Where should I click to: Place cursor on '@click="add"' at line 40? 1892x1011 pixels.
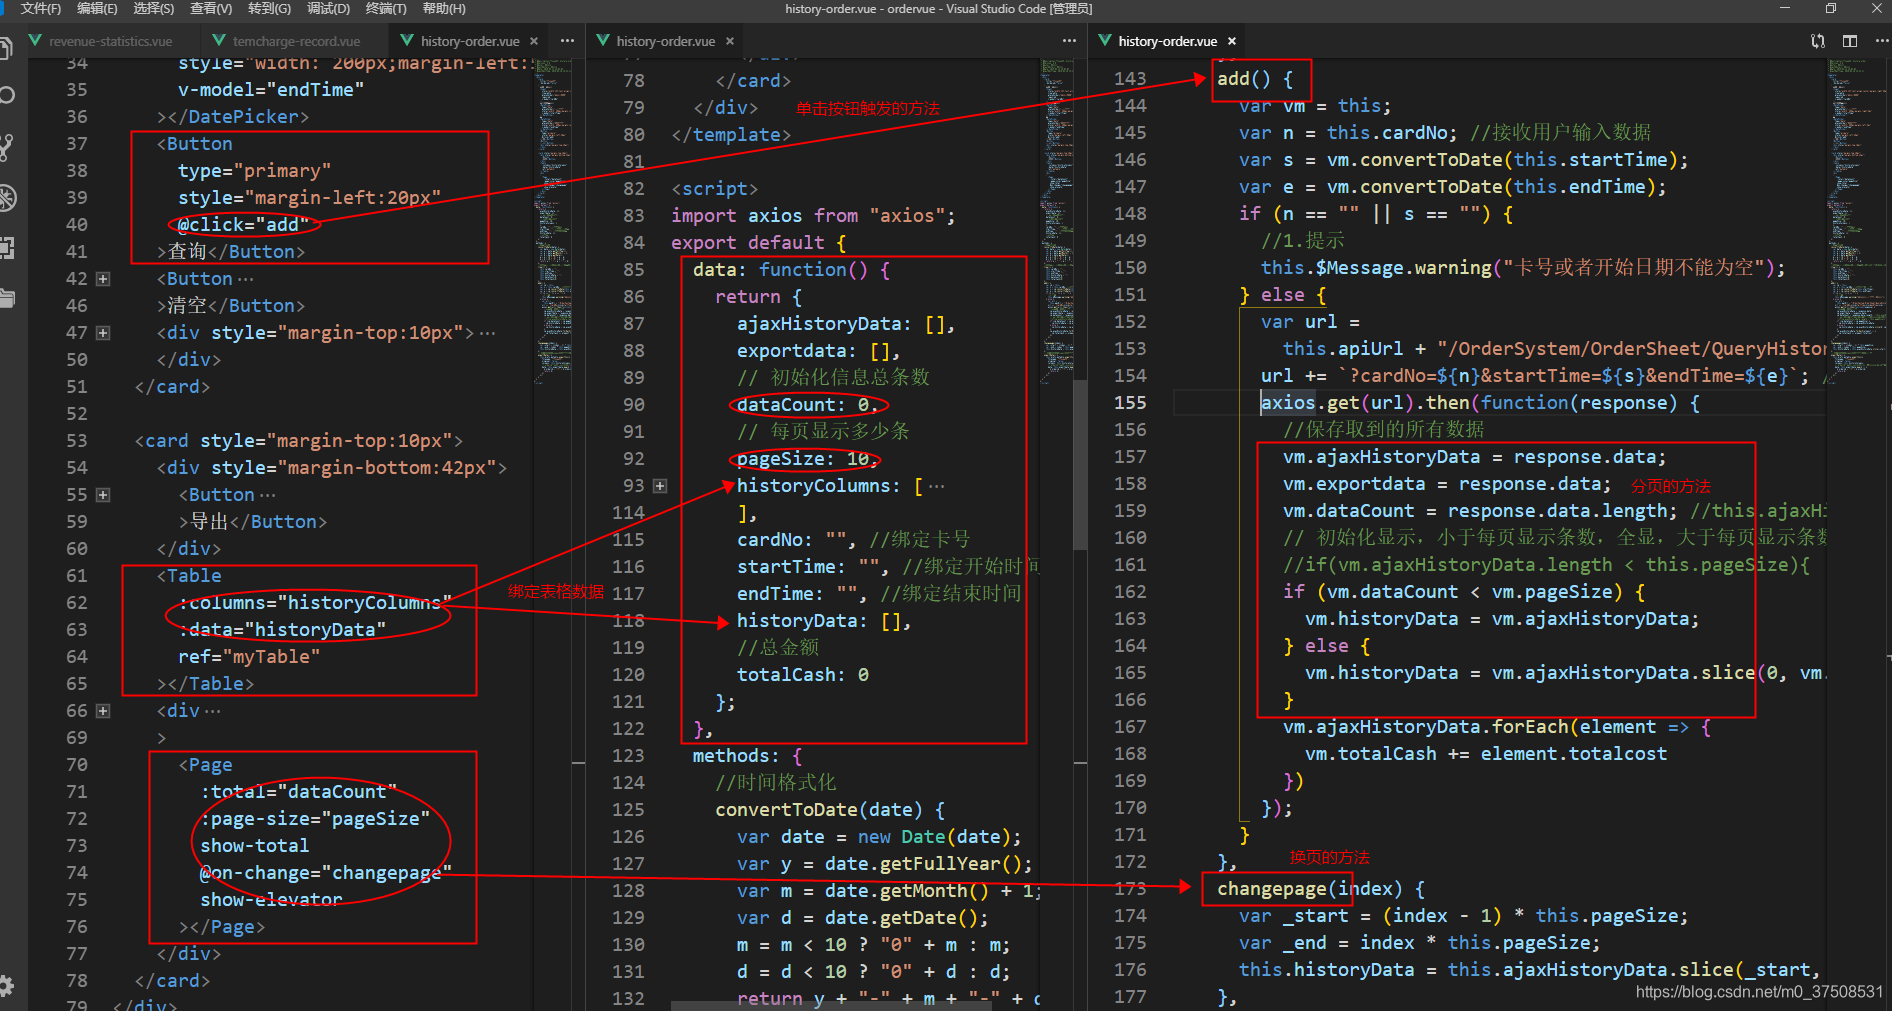[x=243, y=225]
